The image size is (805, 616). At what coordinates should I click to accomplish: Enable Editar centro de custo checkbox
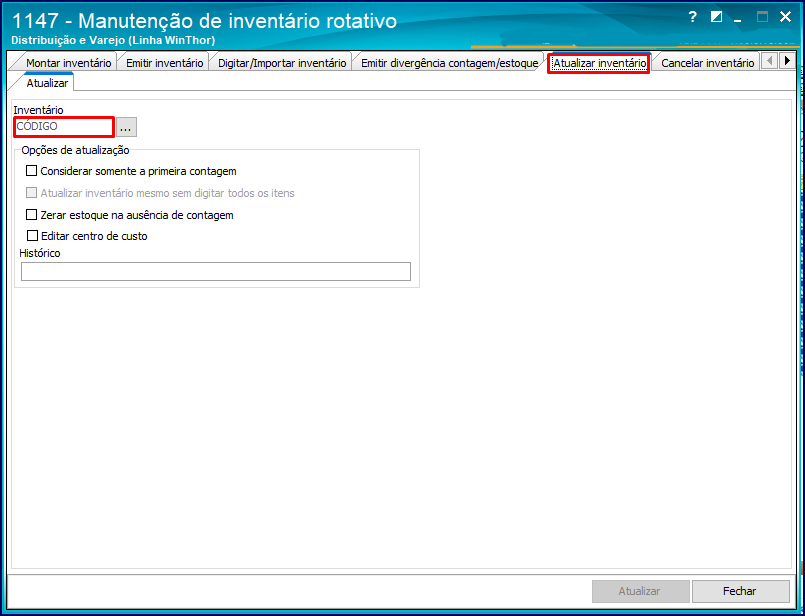click(x=32, y=236)
